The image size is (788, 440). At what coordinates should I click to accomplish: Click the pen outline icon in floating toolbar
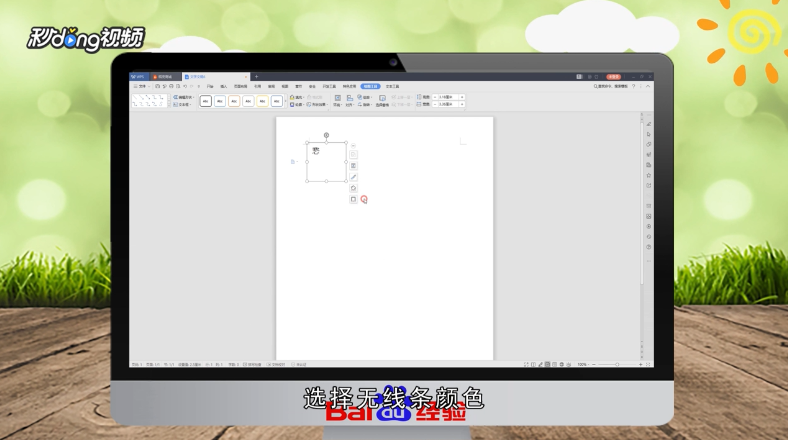353,177
